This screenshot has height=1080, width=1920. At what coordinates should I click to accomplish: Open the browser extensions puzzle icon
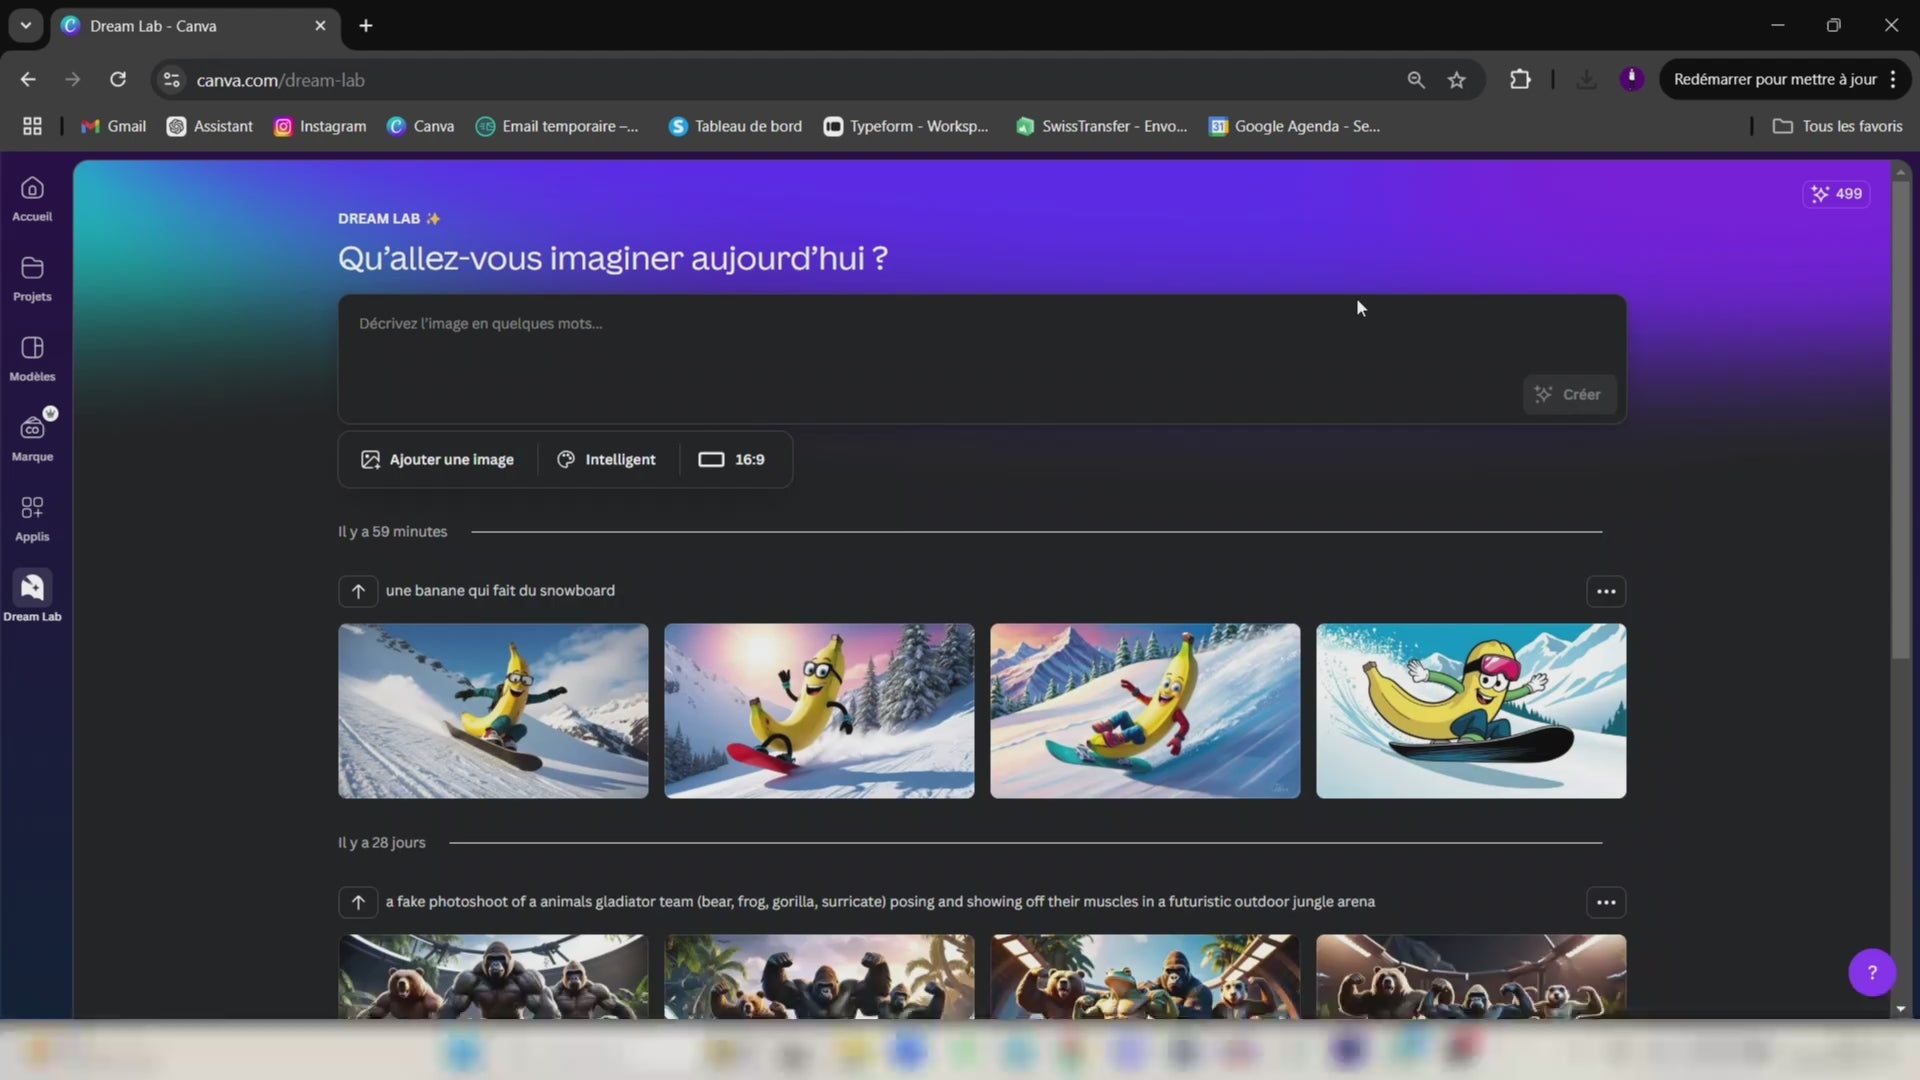(1520, 80)
